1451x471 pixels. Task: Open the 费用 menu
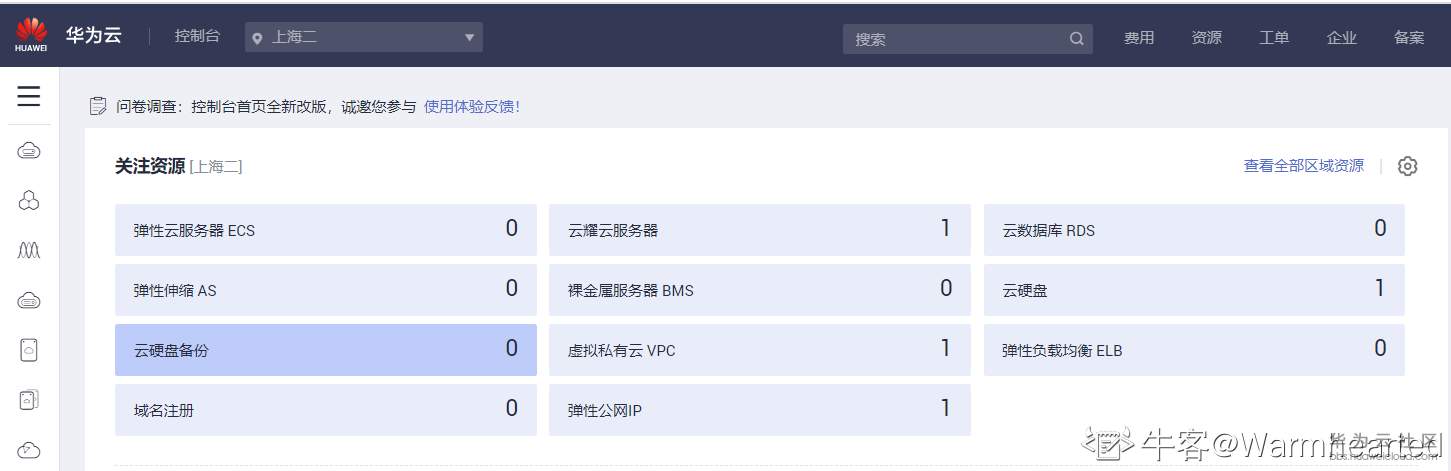coord(1138,38)
